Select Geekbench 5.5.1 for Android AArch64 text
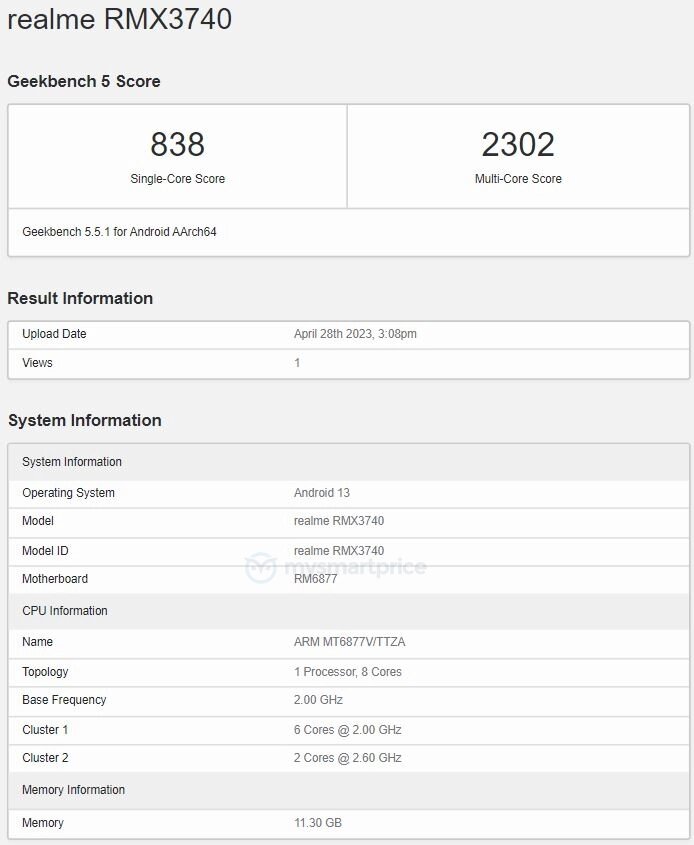Viewport: 694px width, 845px height. pyautogui.click(x=119, y=232)
